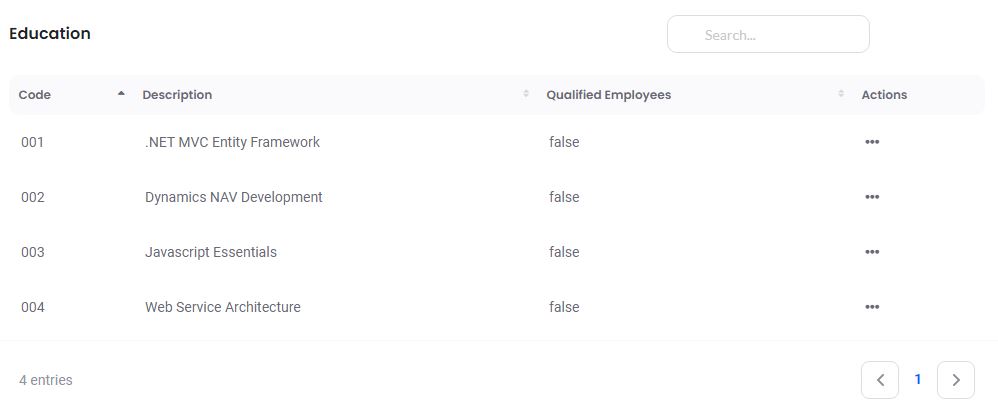Open actions menu for Dynamics NAV Development

click(x=872, y=197)
